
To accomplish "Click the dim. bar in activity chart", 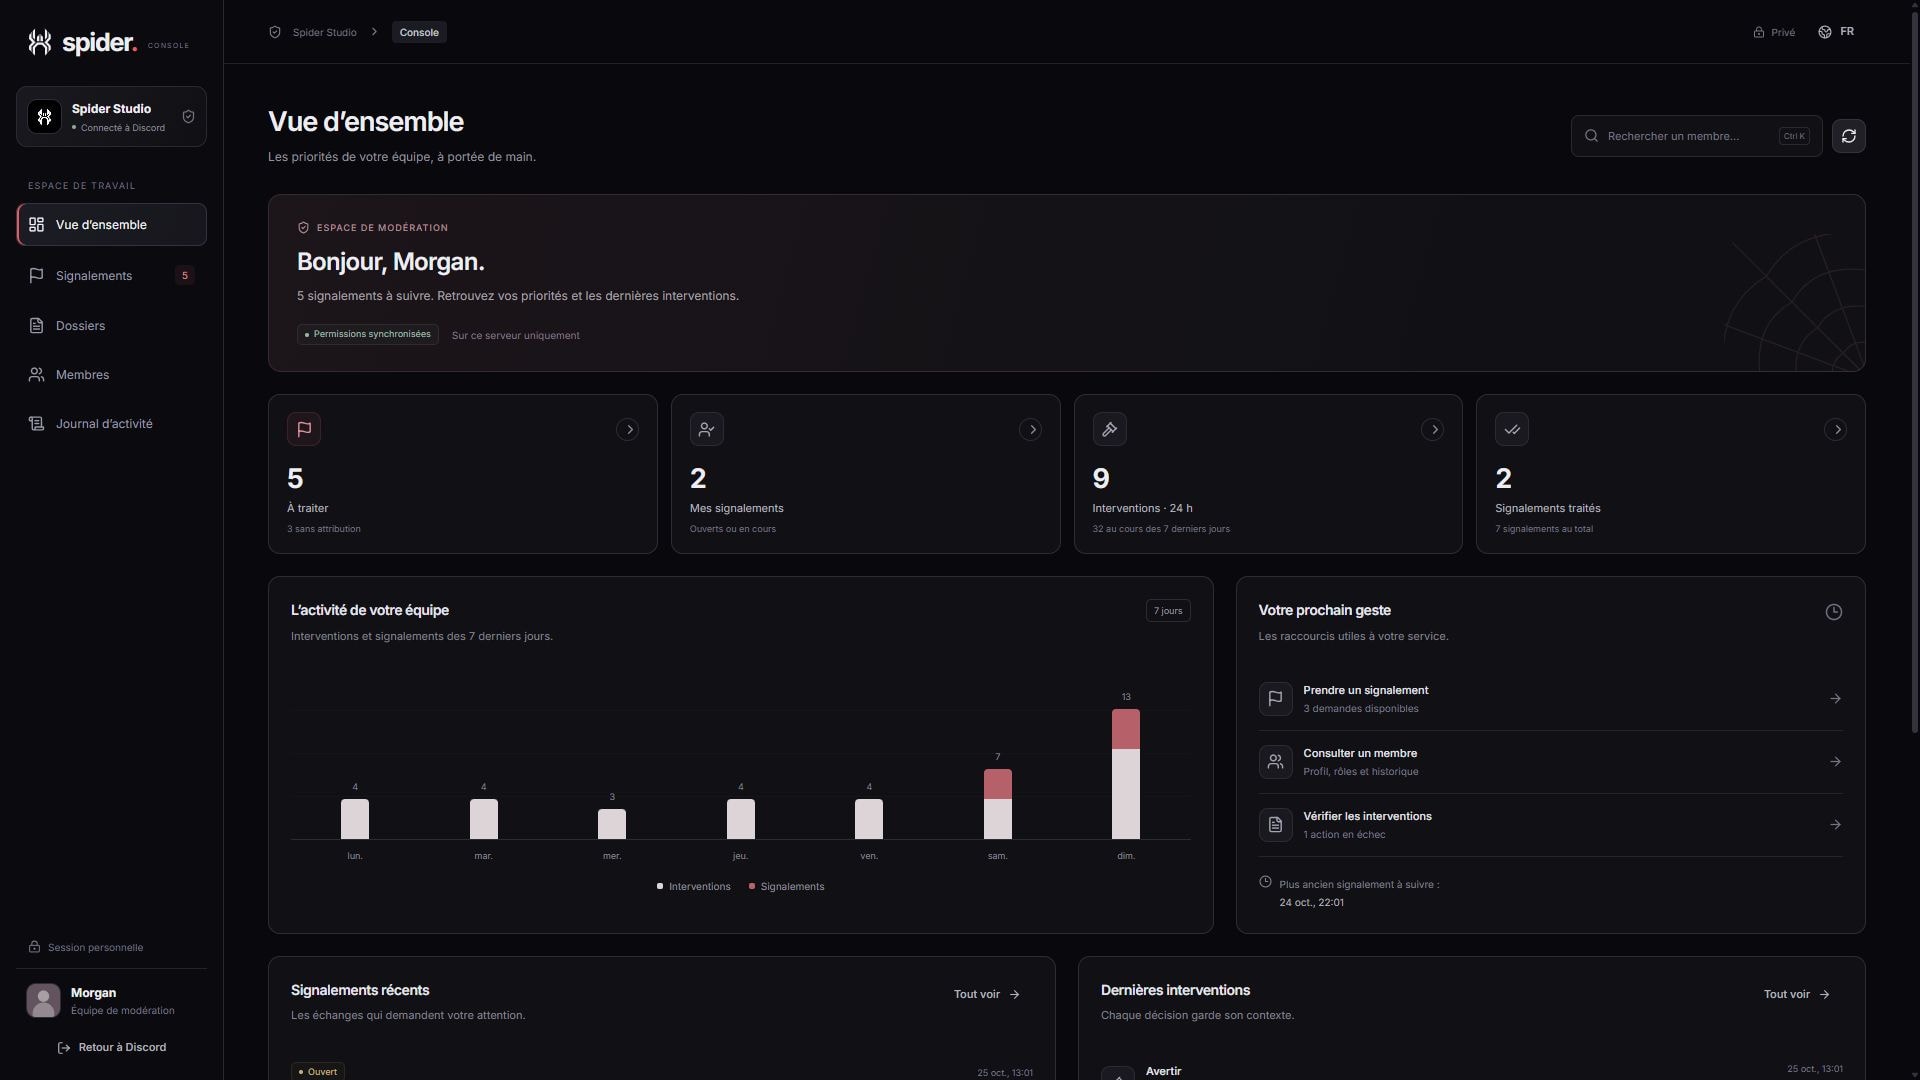I will [x=1126, y=774].
